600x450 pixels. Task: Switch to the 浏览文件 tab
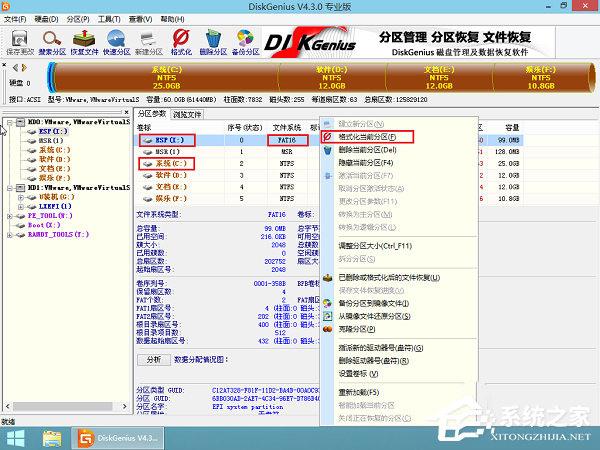189,115
